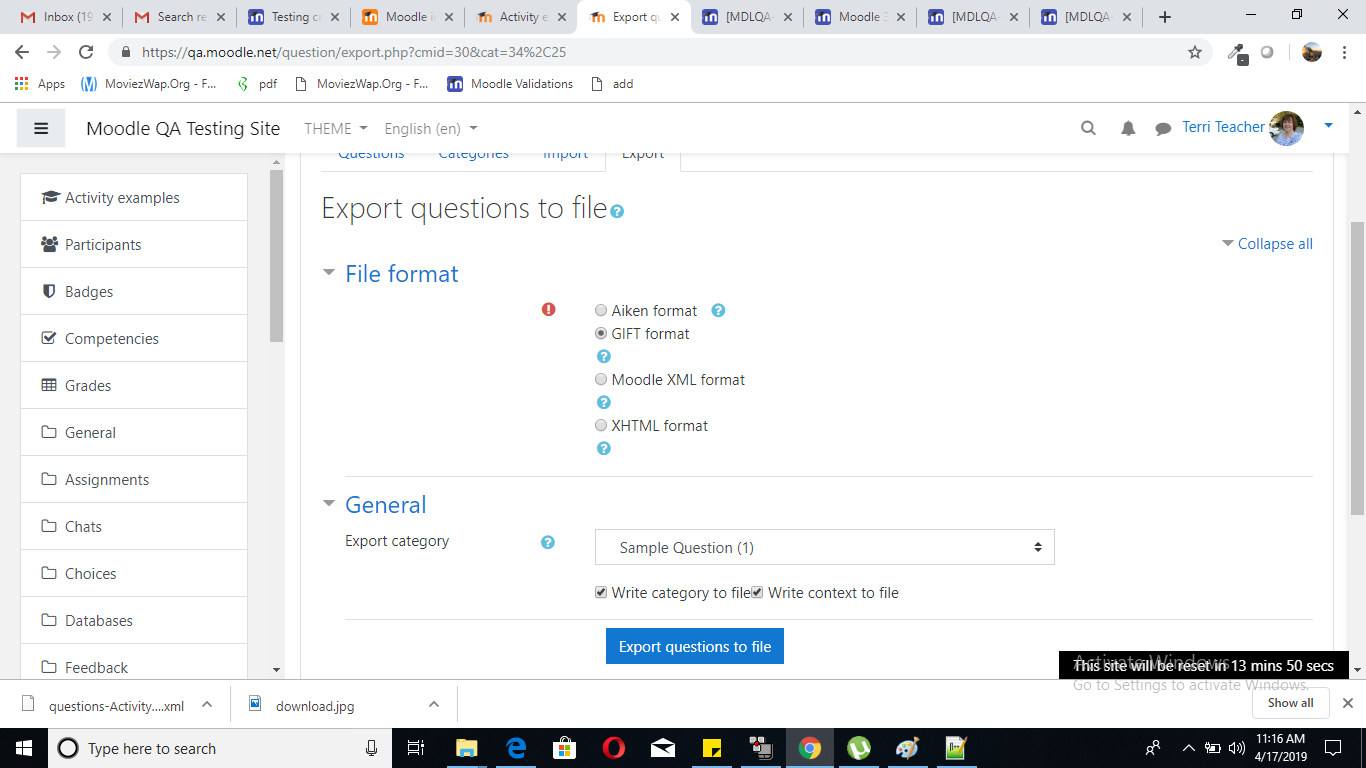Image resolution: width=1366 pixels, height=768 pixels.
Task: Click Terri Teacher name link
Action: tap(1223, 127)
